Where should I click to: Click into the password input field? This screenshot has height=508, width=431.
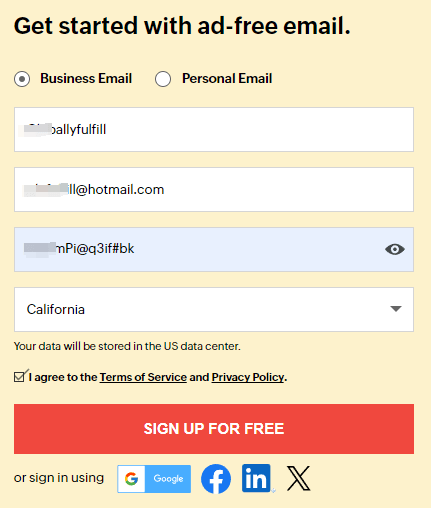click(x=214, y=249)
